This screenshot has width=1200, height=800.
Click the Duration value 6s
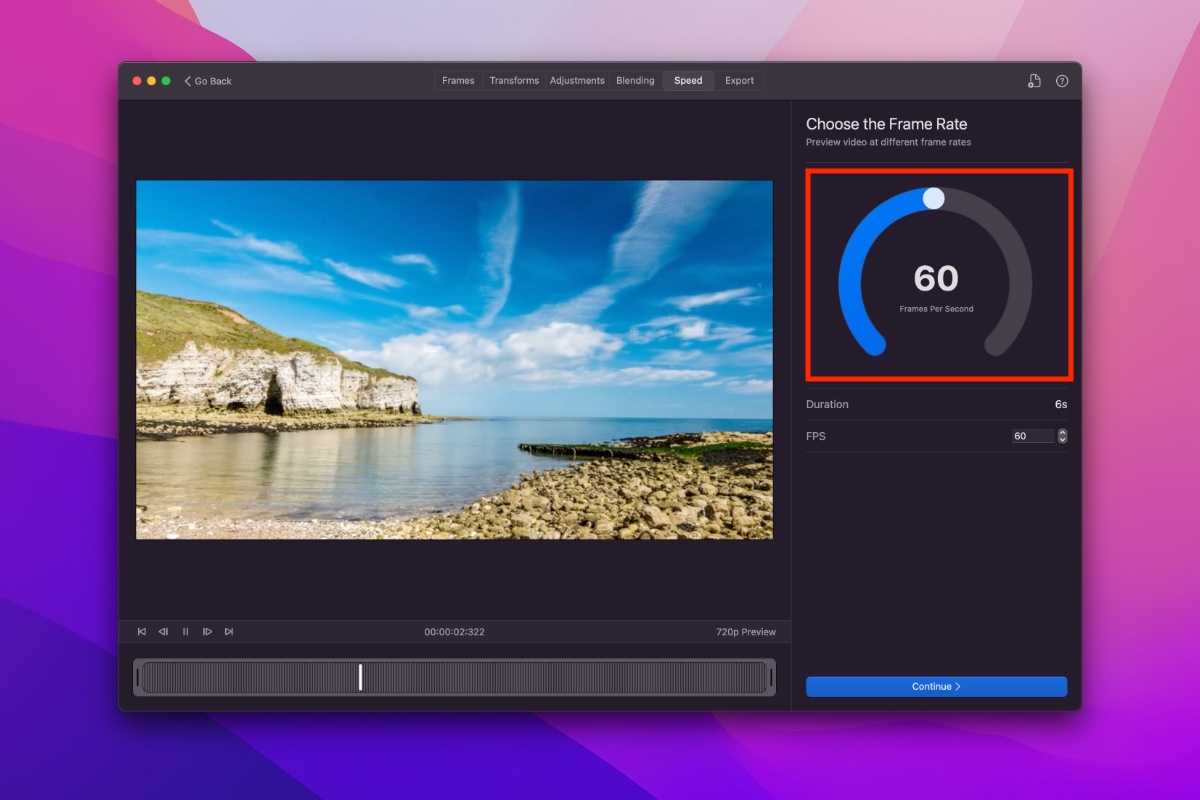click(1060, 404)
